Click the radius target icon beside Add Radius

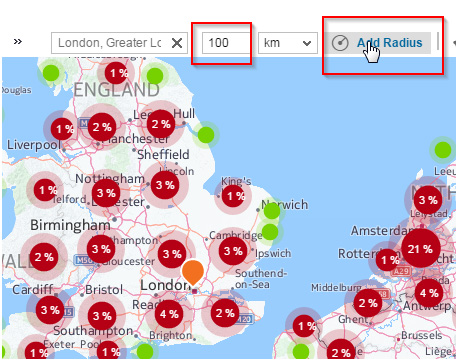340,43
